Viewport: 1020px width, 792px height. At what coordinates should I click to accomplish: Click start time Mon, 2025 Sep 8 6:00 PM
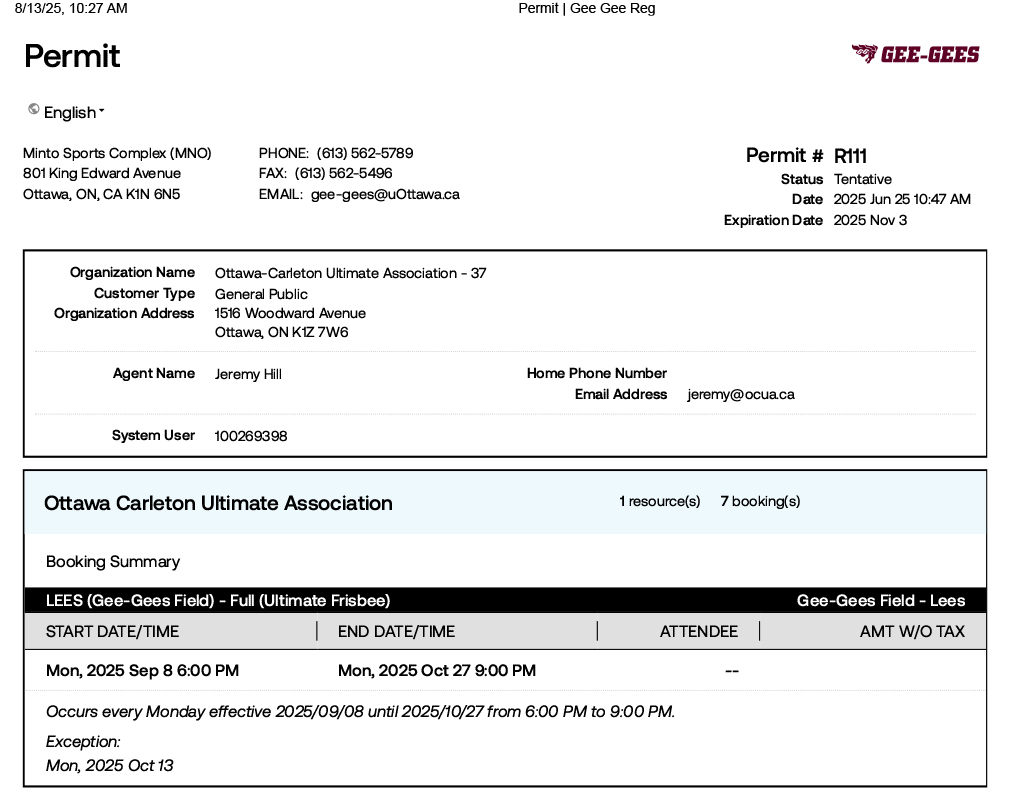pyautogui.click(x=142, y=670)
